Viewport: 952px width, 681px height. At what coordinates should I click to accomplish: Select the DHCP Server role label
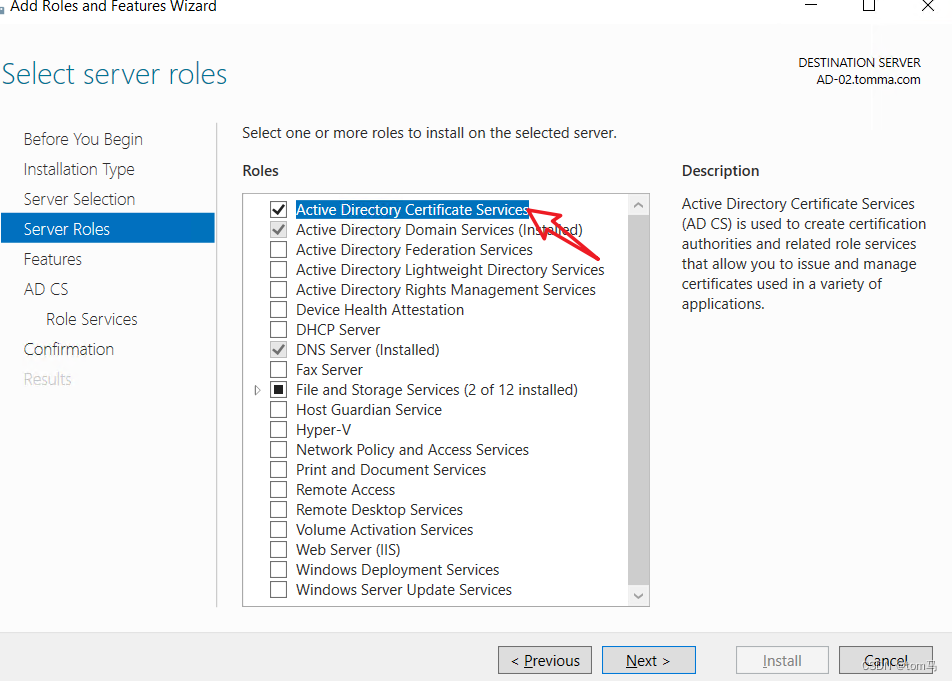(338, 330)
